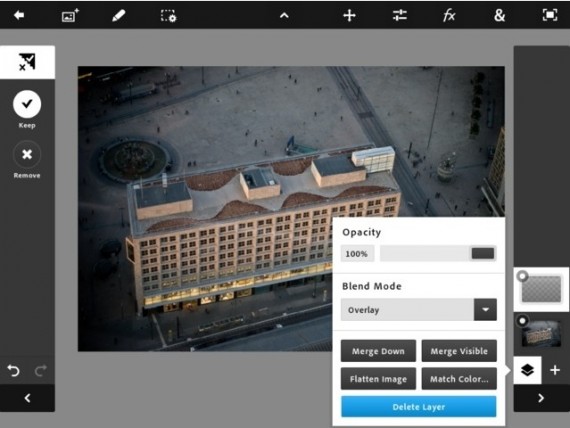Open the fx effects menu
This screenshot has height=428, width=570.
[449, 16]
